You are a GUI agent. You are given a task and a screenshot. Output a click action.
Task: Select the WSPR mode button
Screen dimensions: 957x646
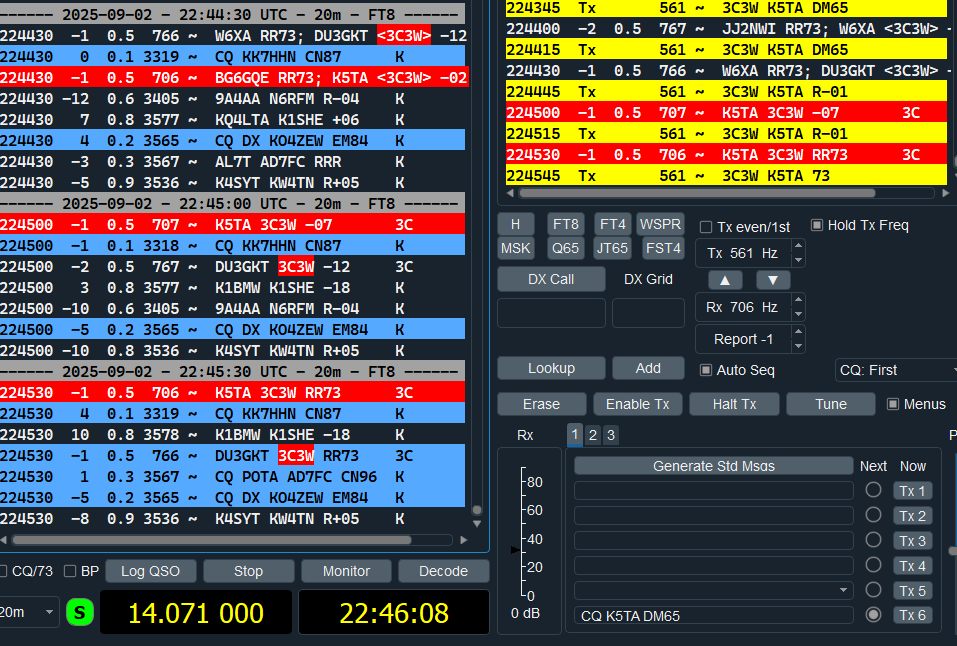660,224
